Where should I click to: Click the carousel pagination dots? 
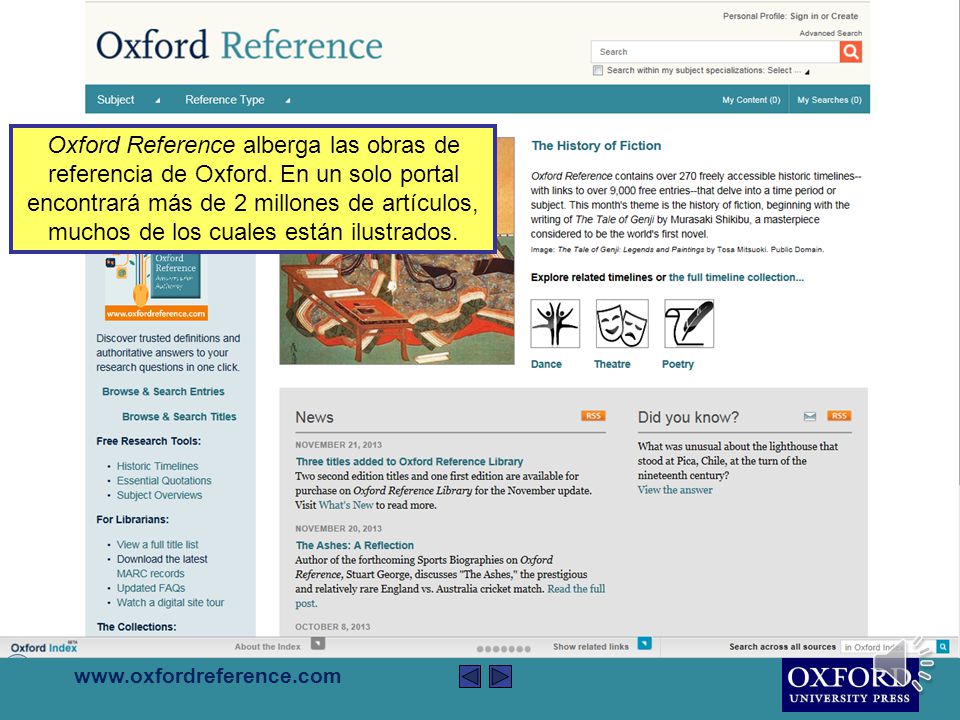coord(503,649)
